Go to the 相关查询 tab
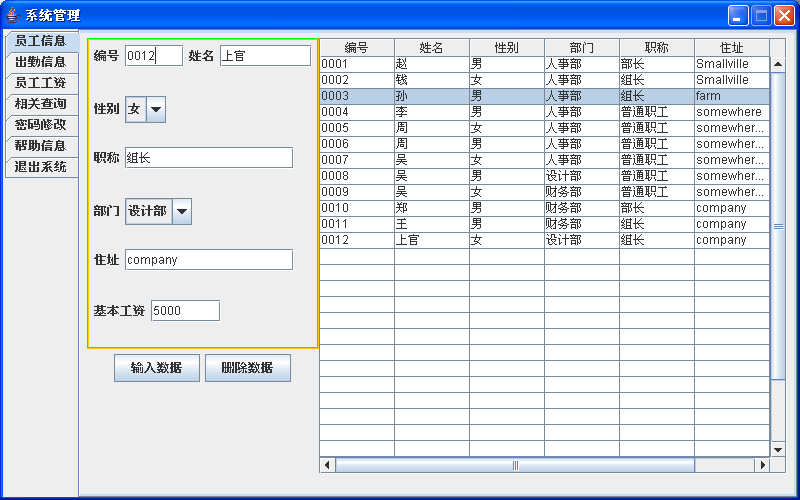 (41, 104)
